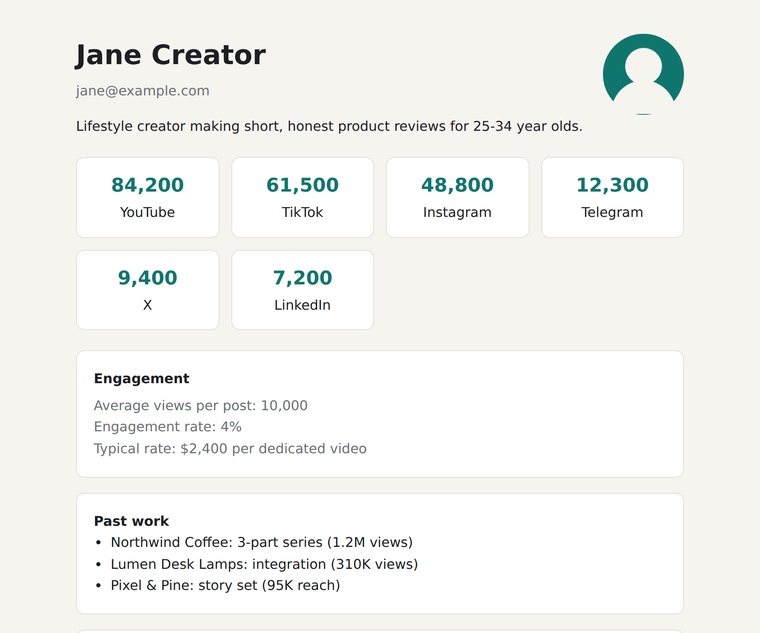Image resolution: width=760 pixels, height=633 pixels.
Task: Click the jane@example.com email address
Action: coord(142,91)
